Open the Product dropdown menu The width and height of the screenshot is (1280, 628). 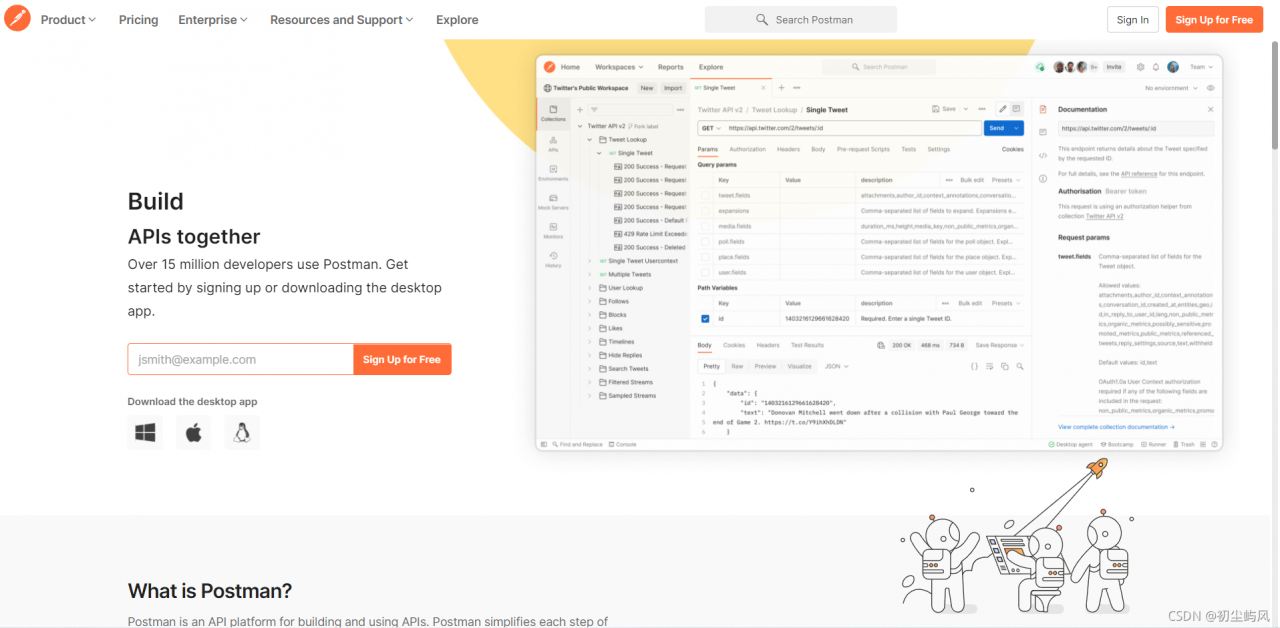69,20
